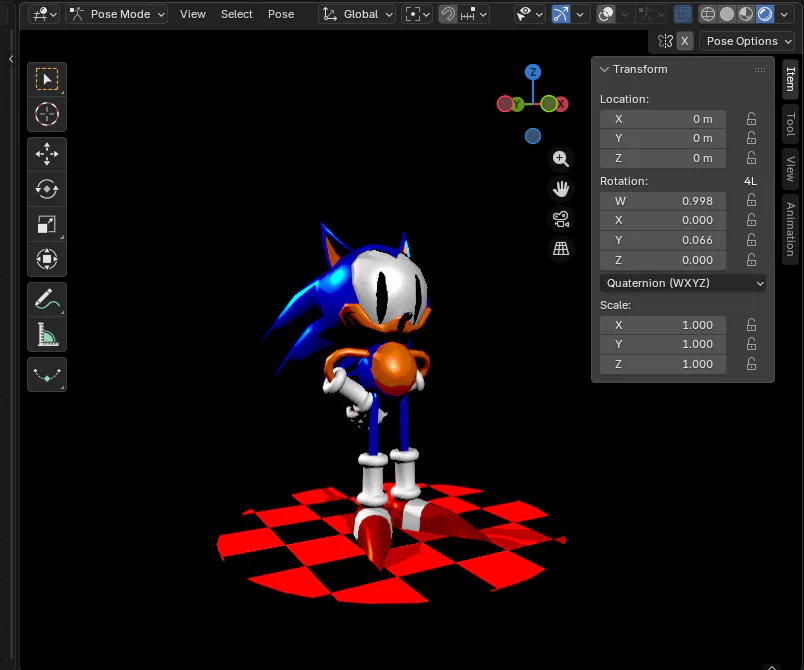Click the Location Y value field
The height and width of the screenshot is (670, 804).
[663, 138]
